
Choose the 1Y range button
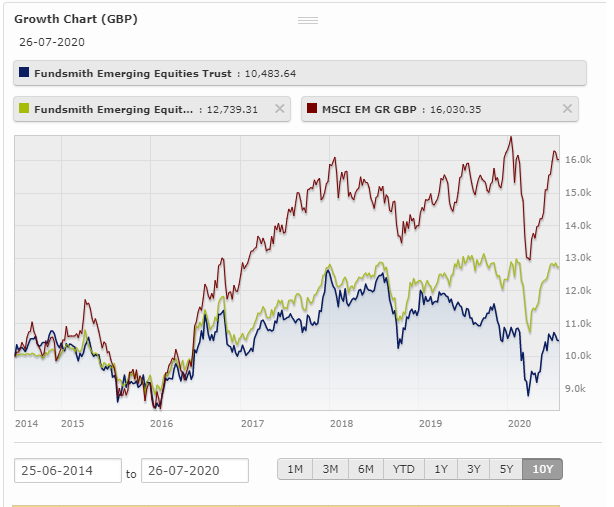(x=441, y=469)
